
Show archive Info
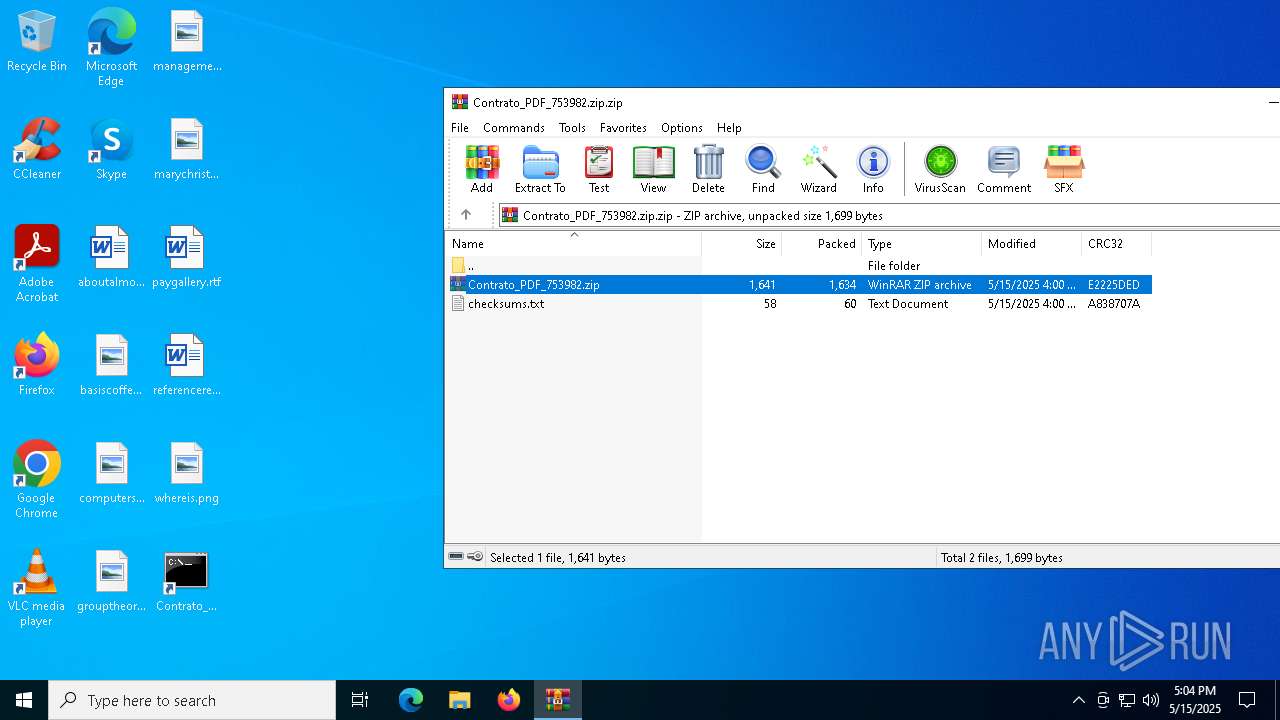873,169
